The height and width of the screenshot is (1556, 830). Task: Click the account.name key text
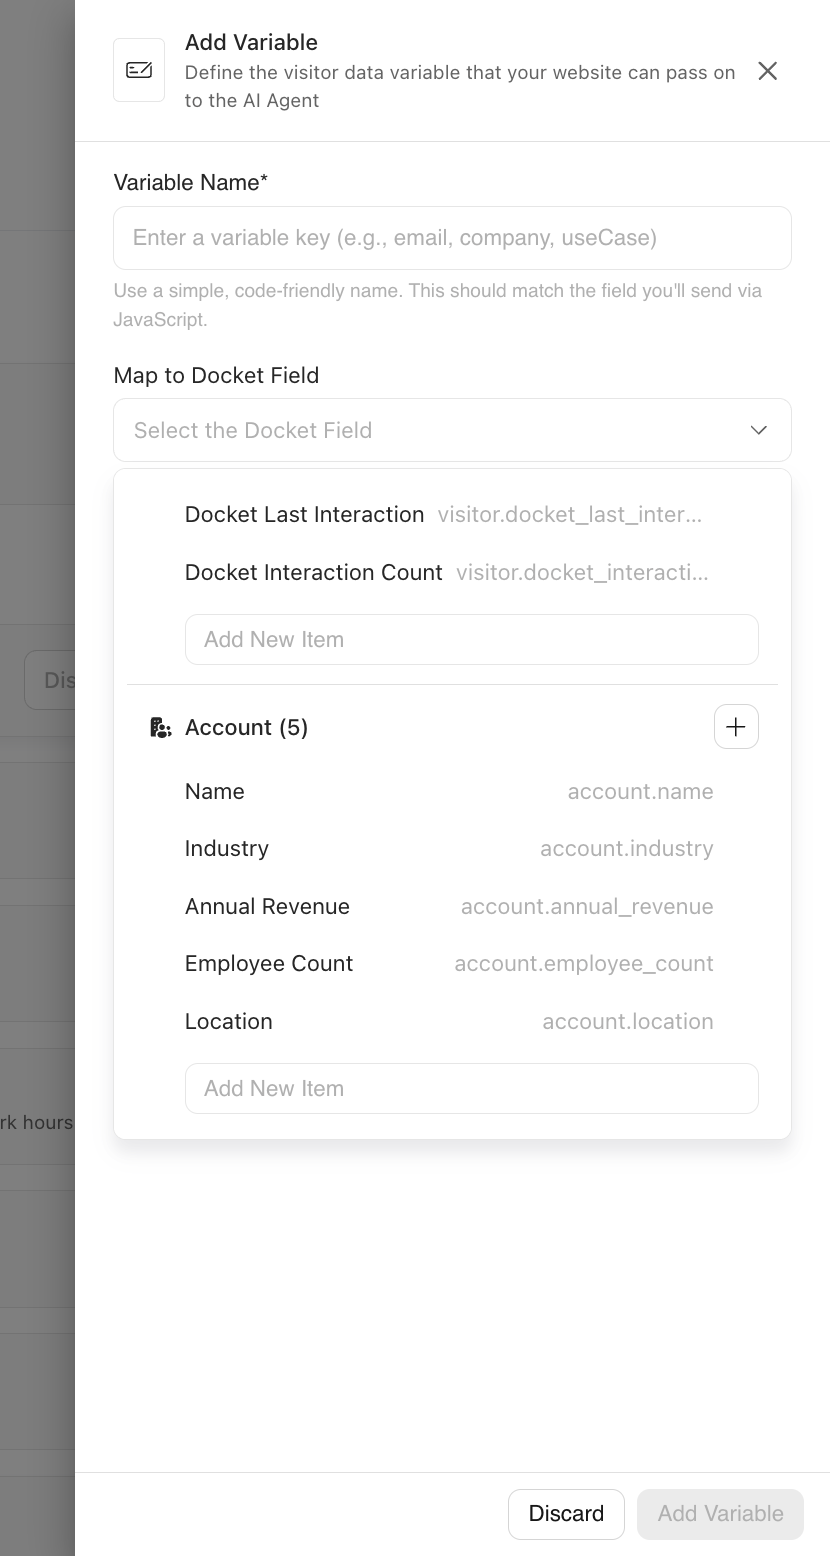pos(641,792)
